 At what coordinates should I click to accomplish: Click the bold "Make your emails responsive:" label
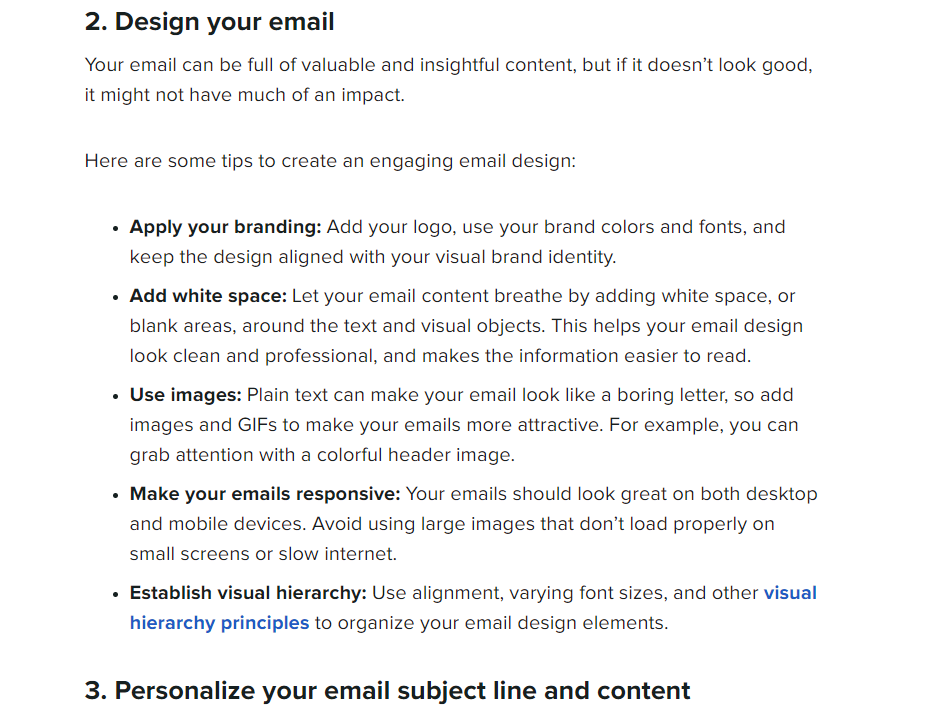coord(265,494)
